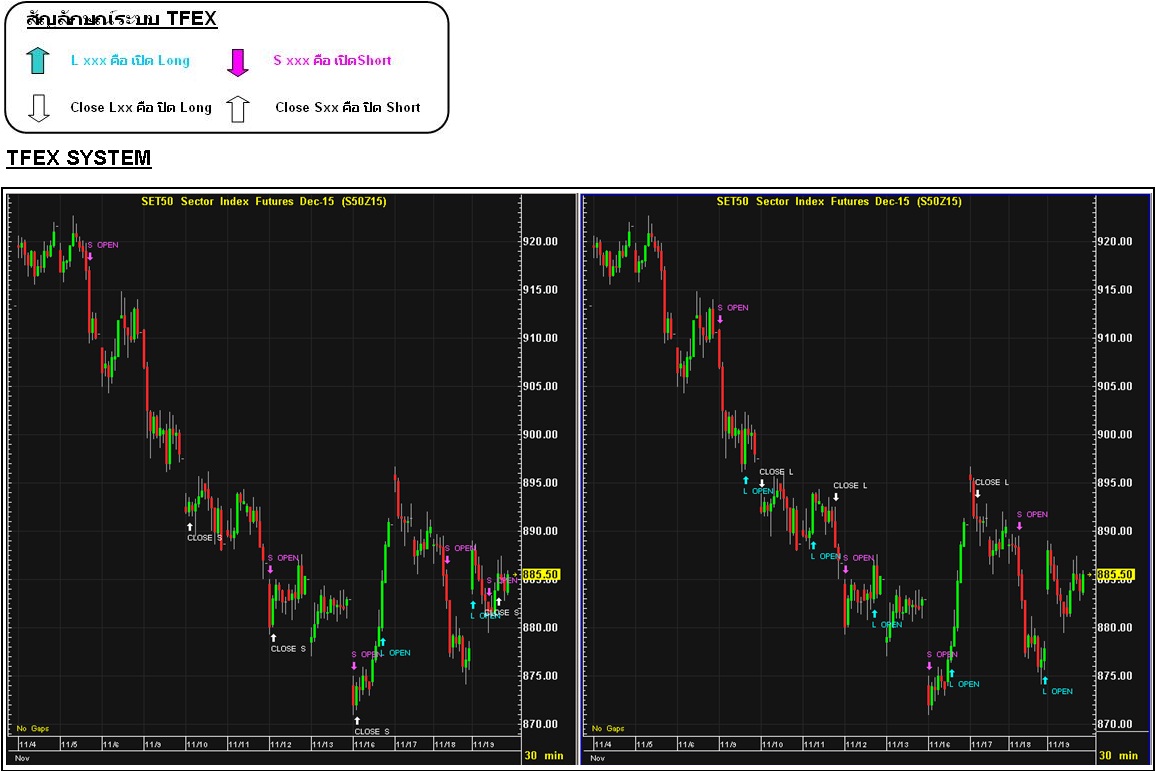Click cyan arrow above rightmost L OPEN, right chart
1156x771 pixels.
(1045, 680)
